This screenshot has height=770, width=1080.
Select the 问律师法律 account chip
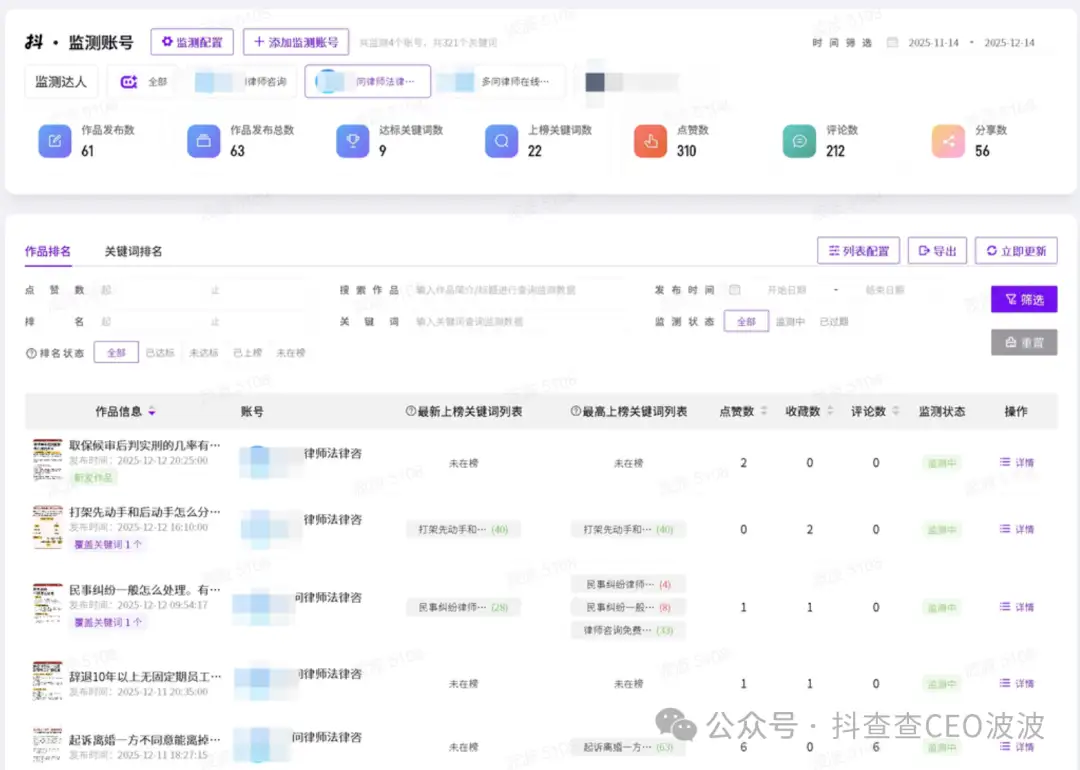pos(368,81)
